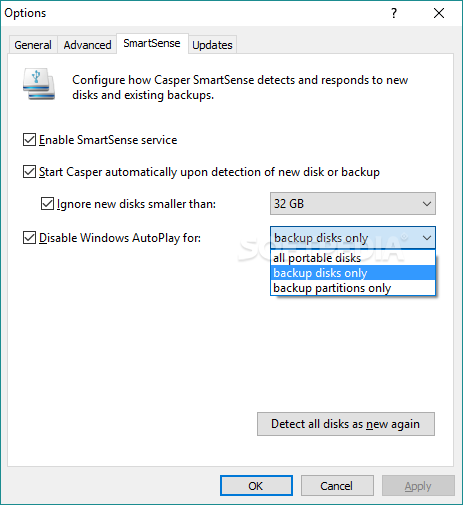Screen dimensions: 463x505
Task: Click Detect all disks as new again
Action: [346, 424]
